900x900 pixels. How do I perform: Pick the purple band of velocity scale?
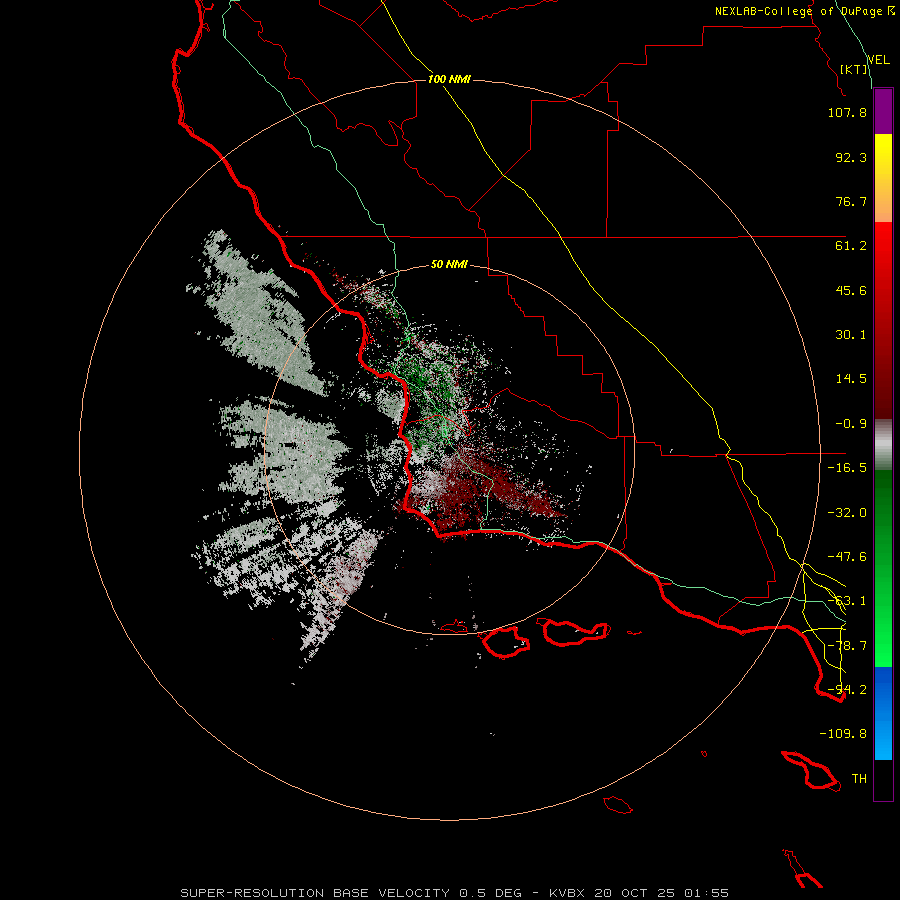click(883, 111)
